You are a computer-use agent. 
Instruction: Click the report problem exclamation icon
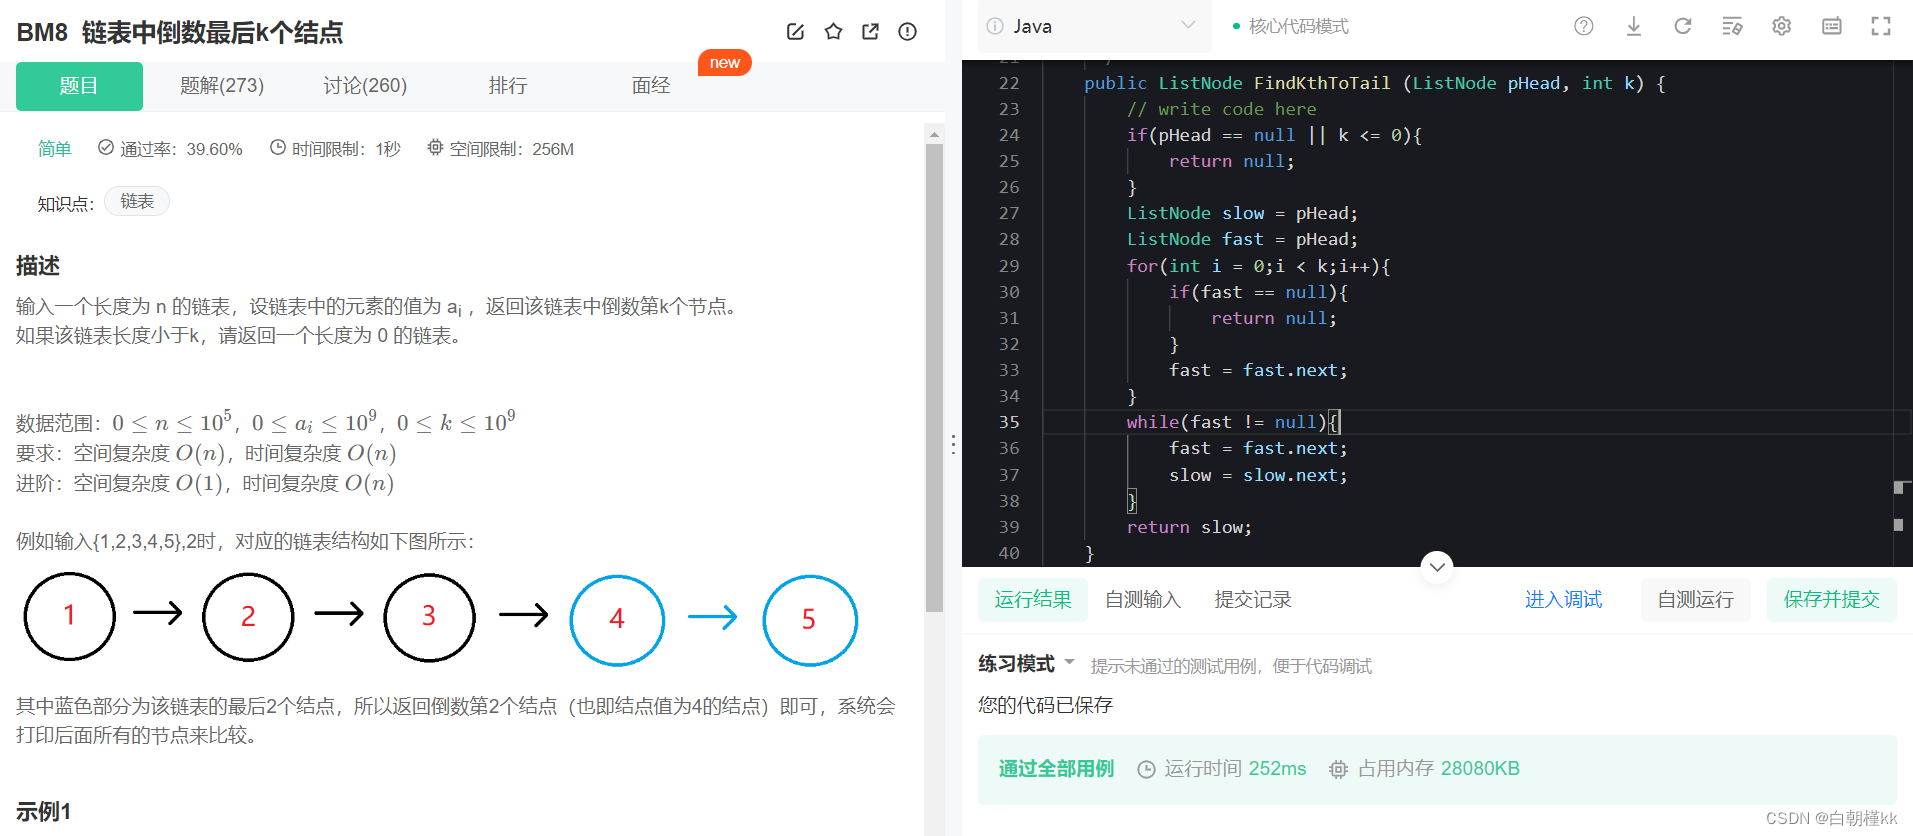pyautogui.click(x=907, y=32)
